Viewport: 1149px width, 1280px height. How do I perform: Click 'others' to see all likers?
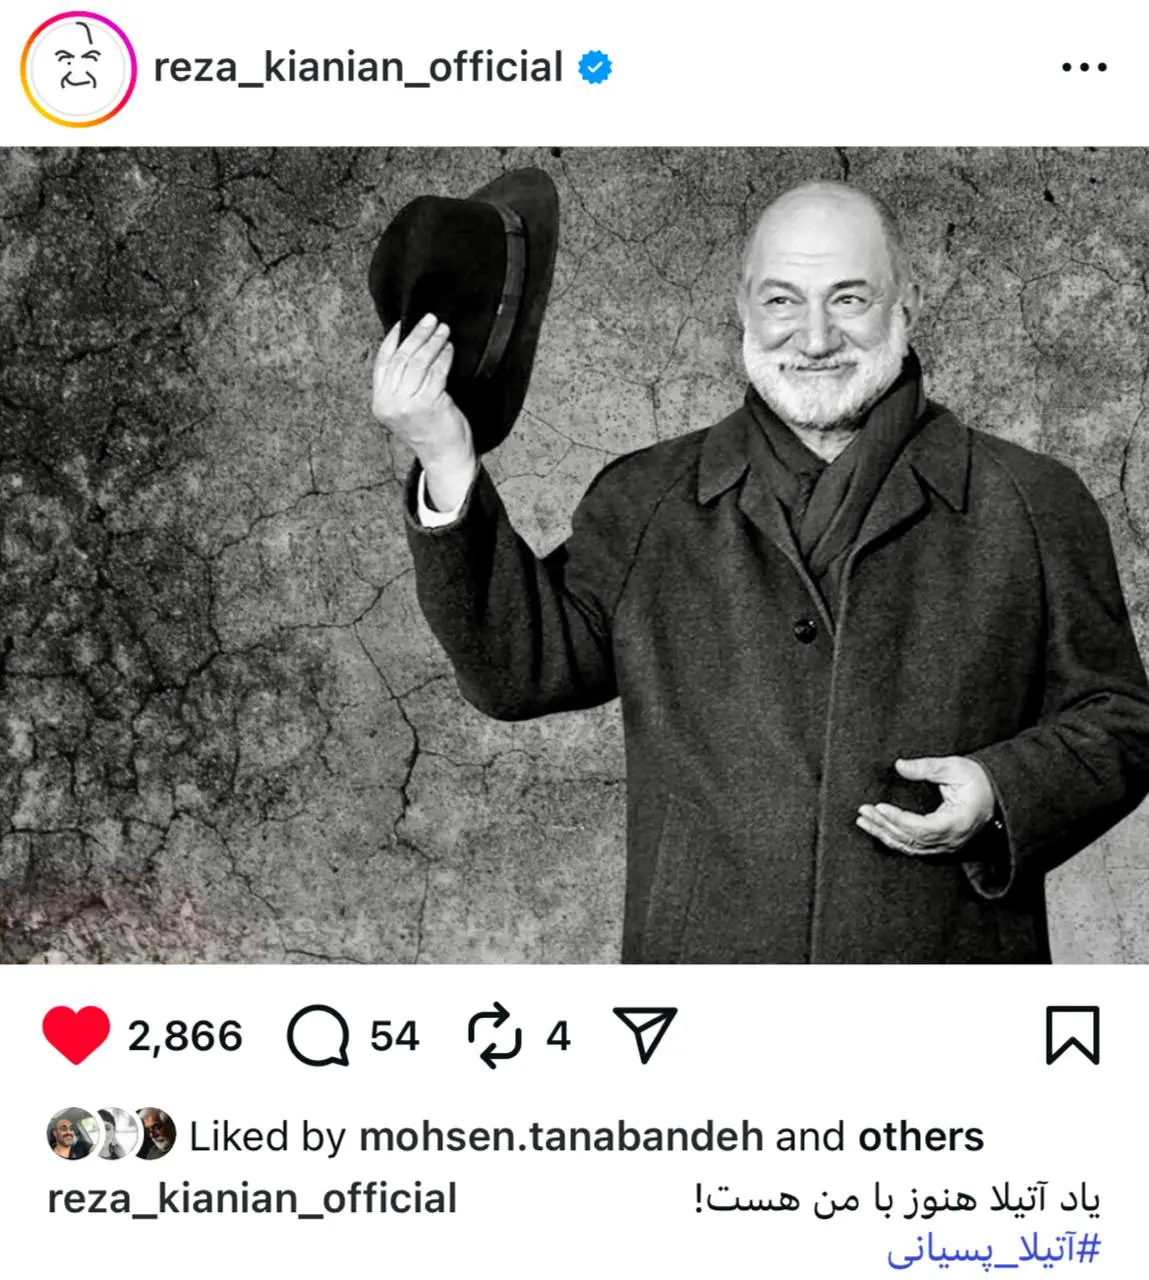921,1136
